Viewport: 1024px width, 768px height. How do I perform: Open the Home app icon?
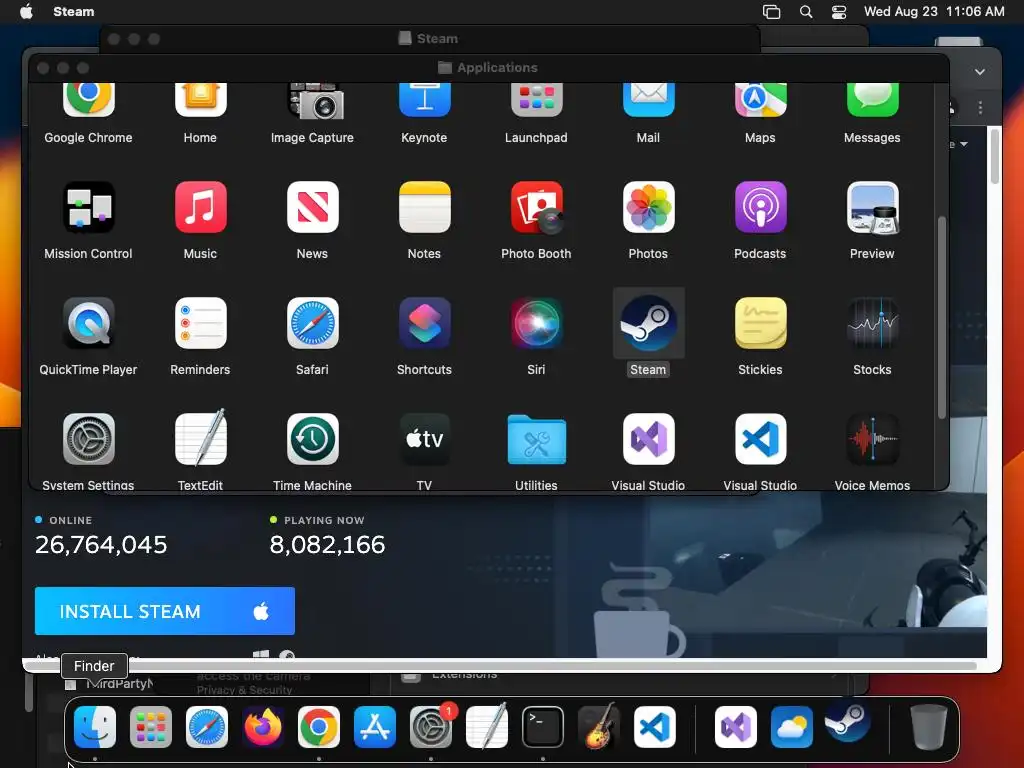[200, 99]
